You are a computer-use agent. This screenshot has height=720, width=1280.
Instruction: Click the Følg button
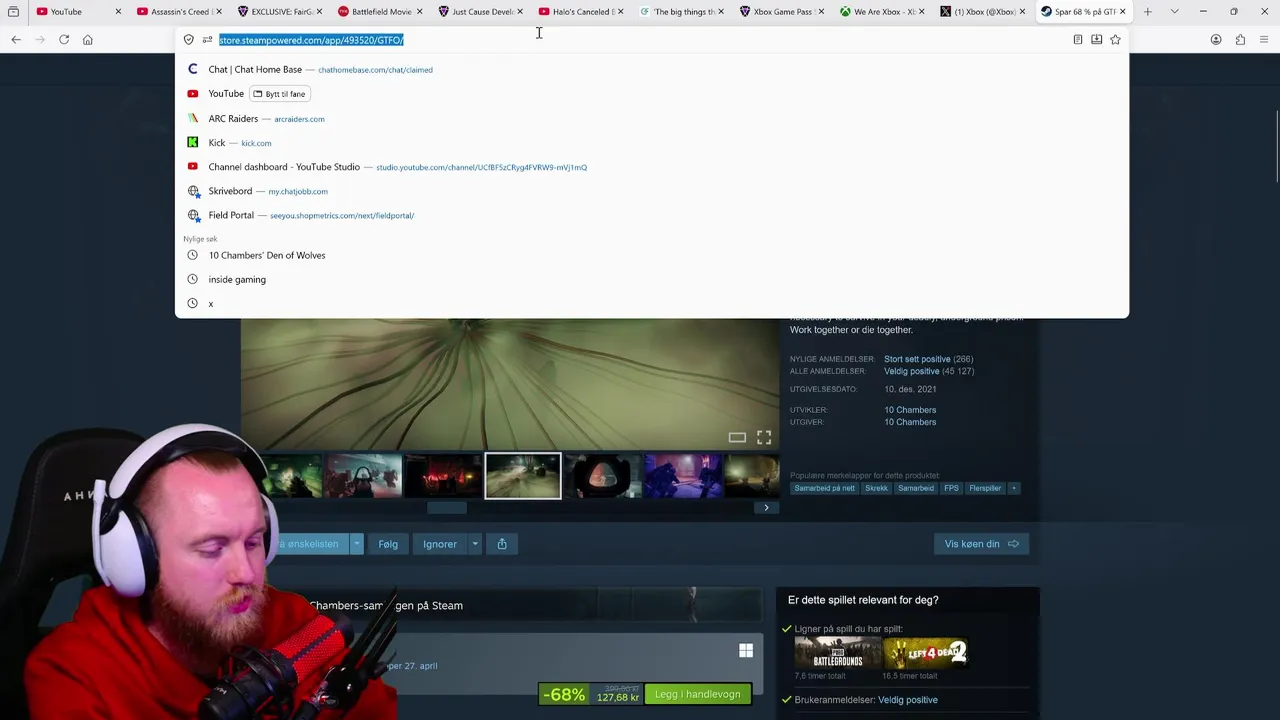[x=388, y=544]
